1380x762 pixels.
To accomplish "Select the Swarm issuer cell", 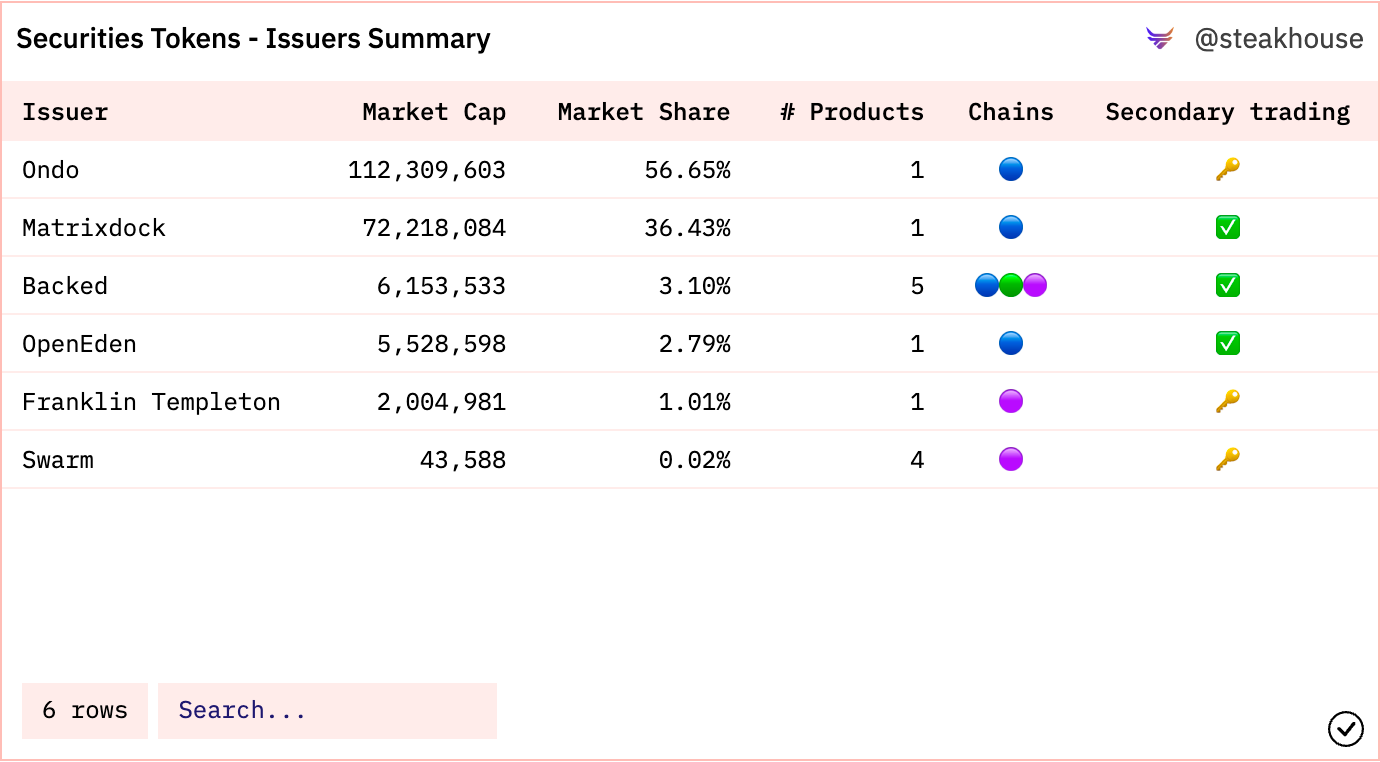I will (x=58, y=460).
